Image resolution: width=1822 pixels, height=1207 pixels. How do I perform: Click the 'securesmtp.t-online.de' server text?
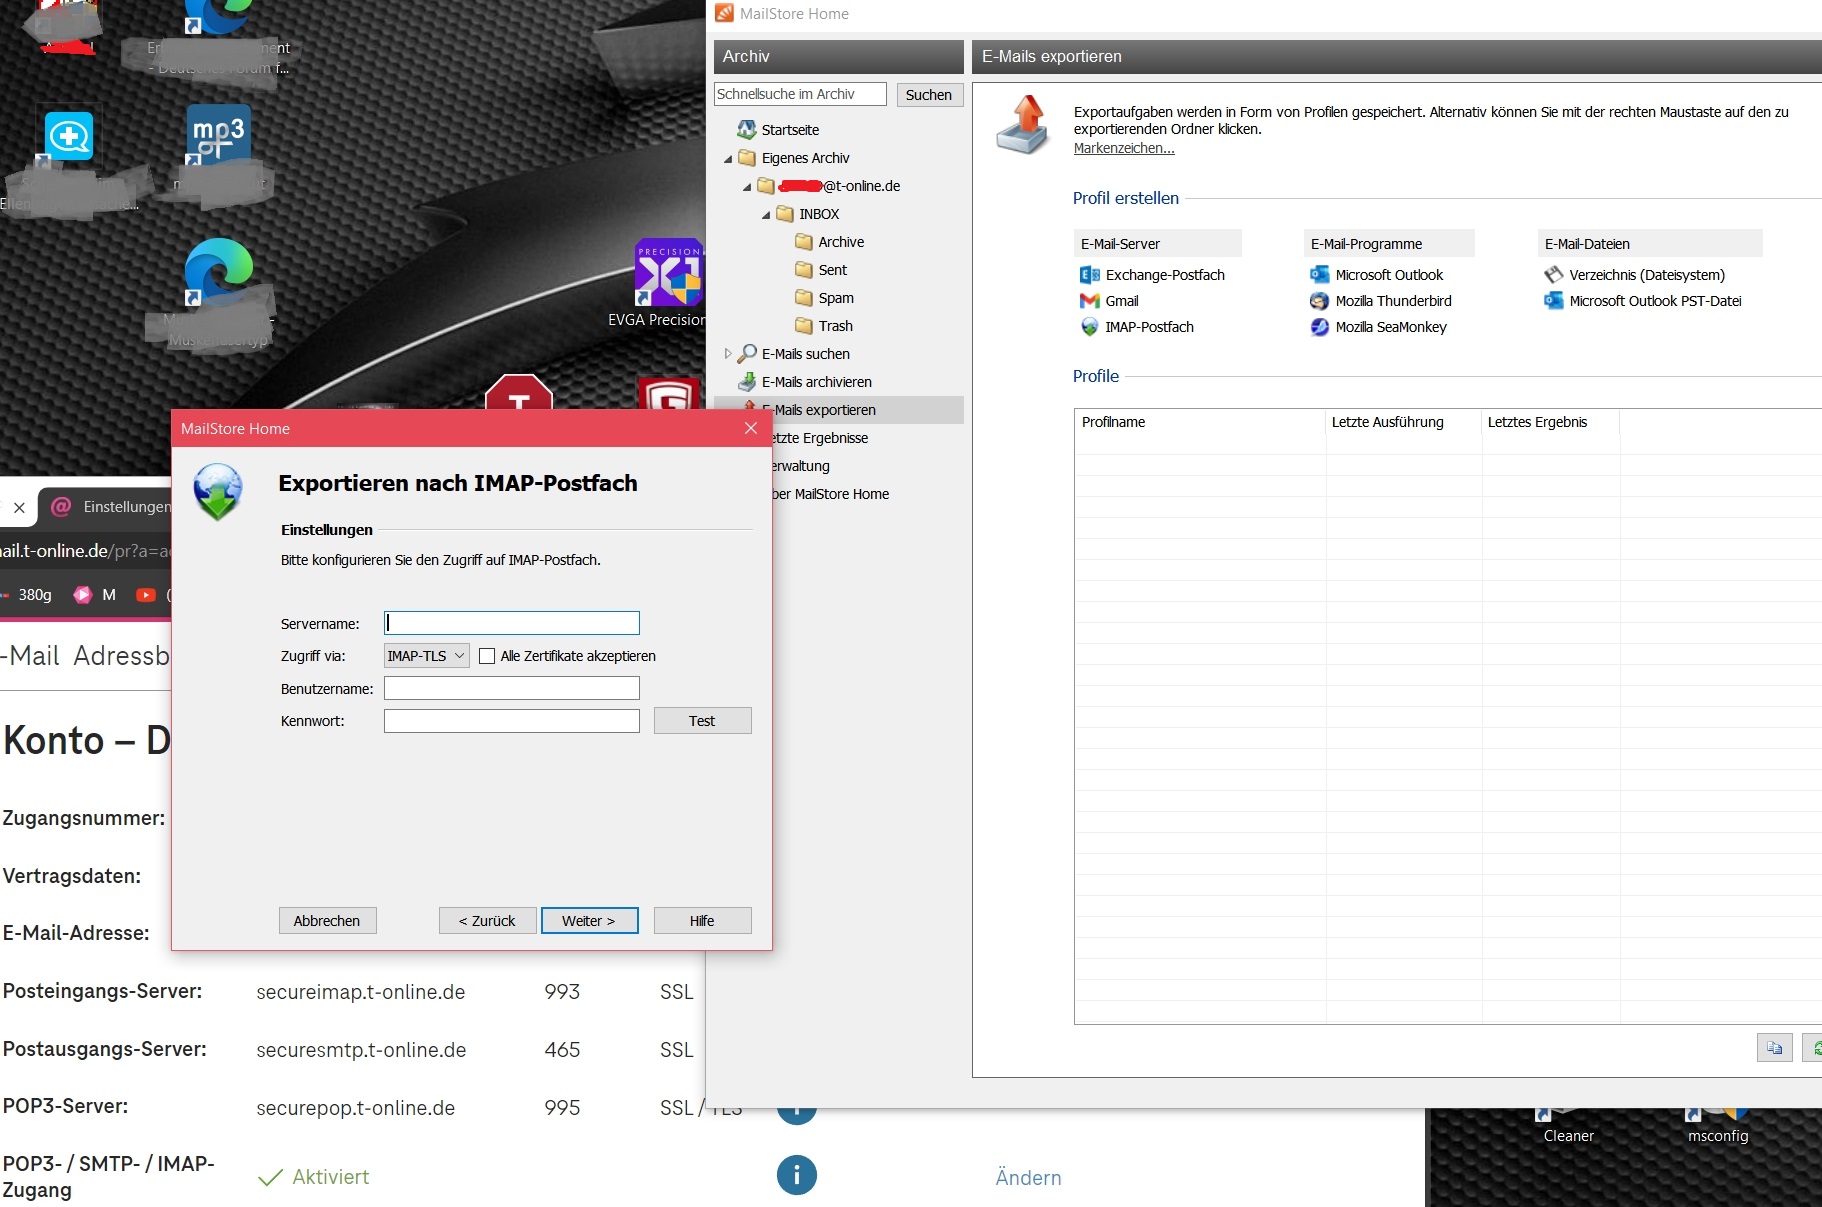361,1050
